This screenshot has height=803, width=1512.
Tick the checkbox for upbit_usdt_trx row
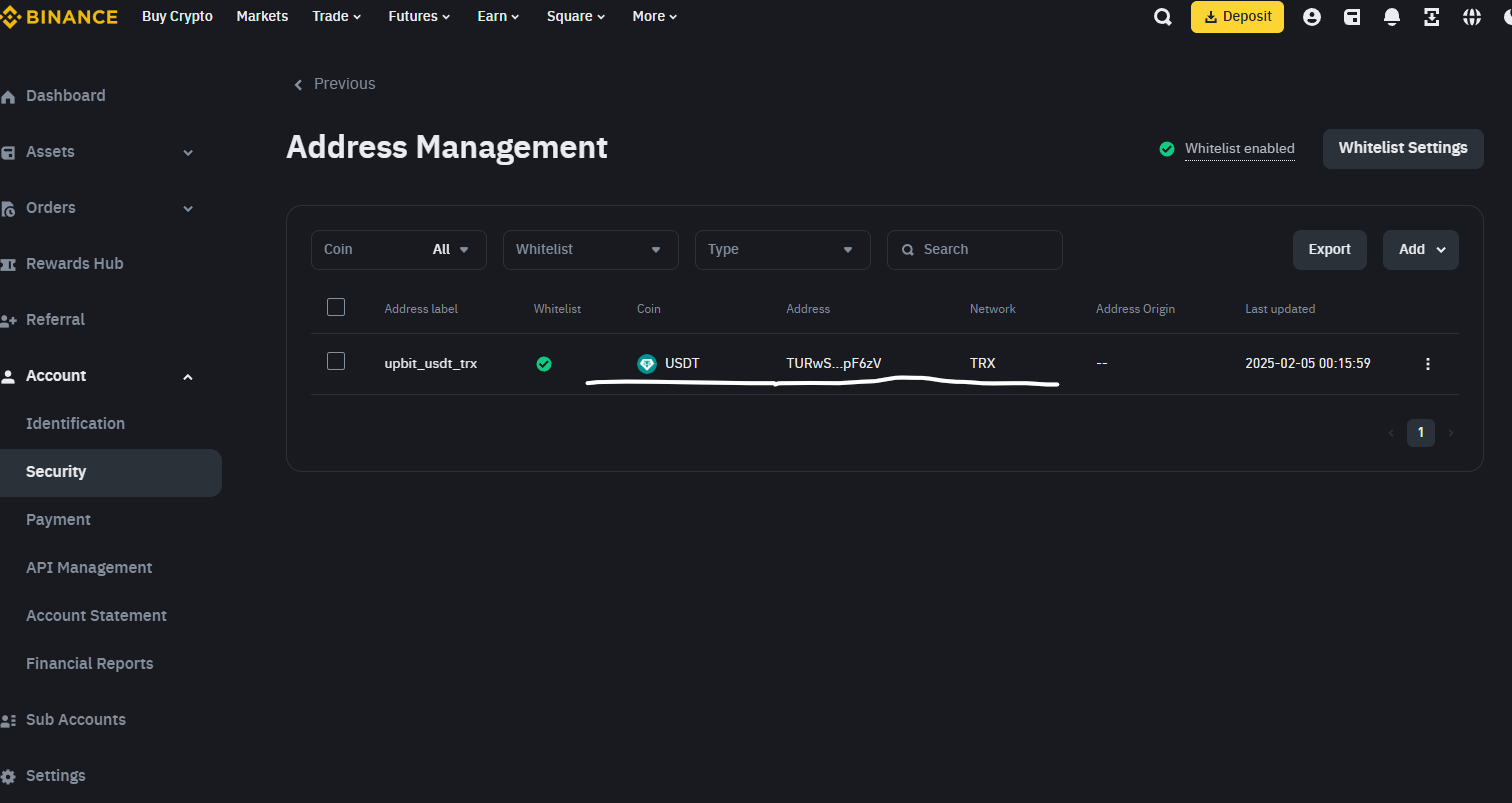(x=336, y=361)
